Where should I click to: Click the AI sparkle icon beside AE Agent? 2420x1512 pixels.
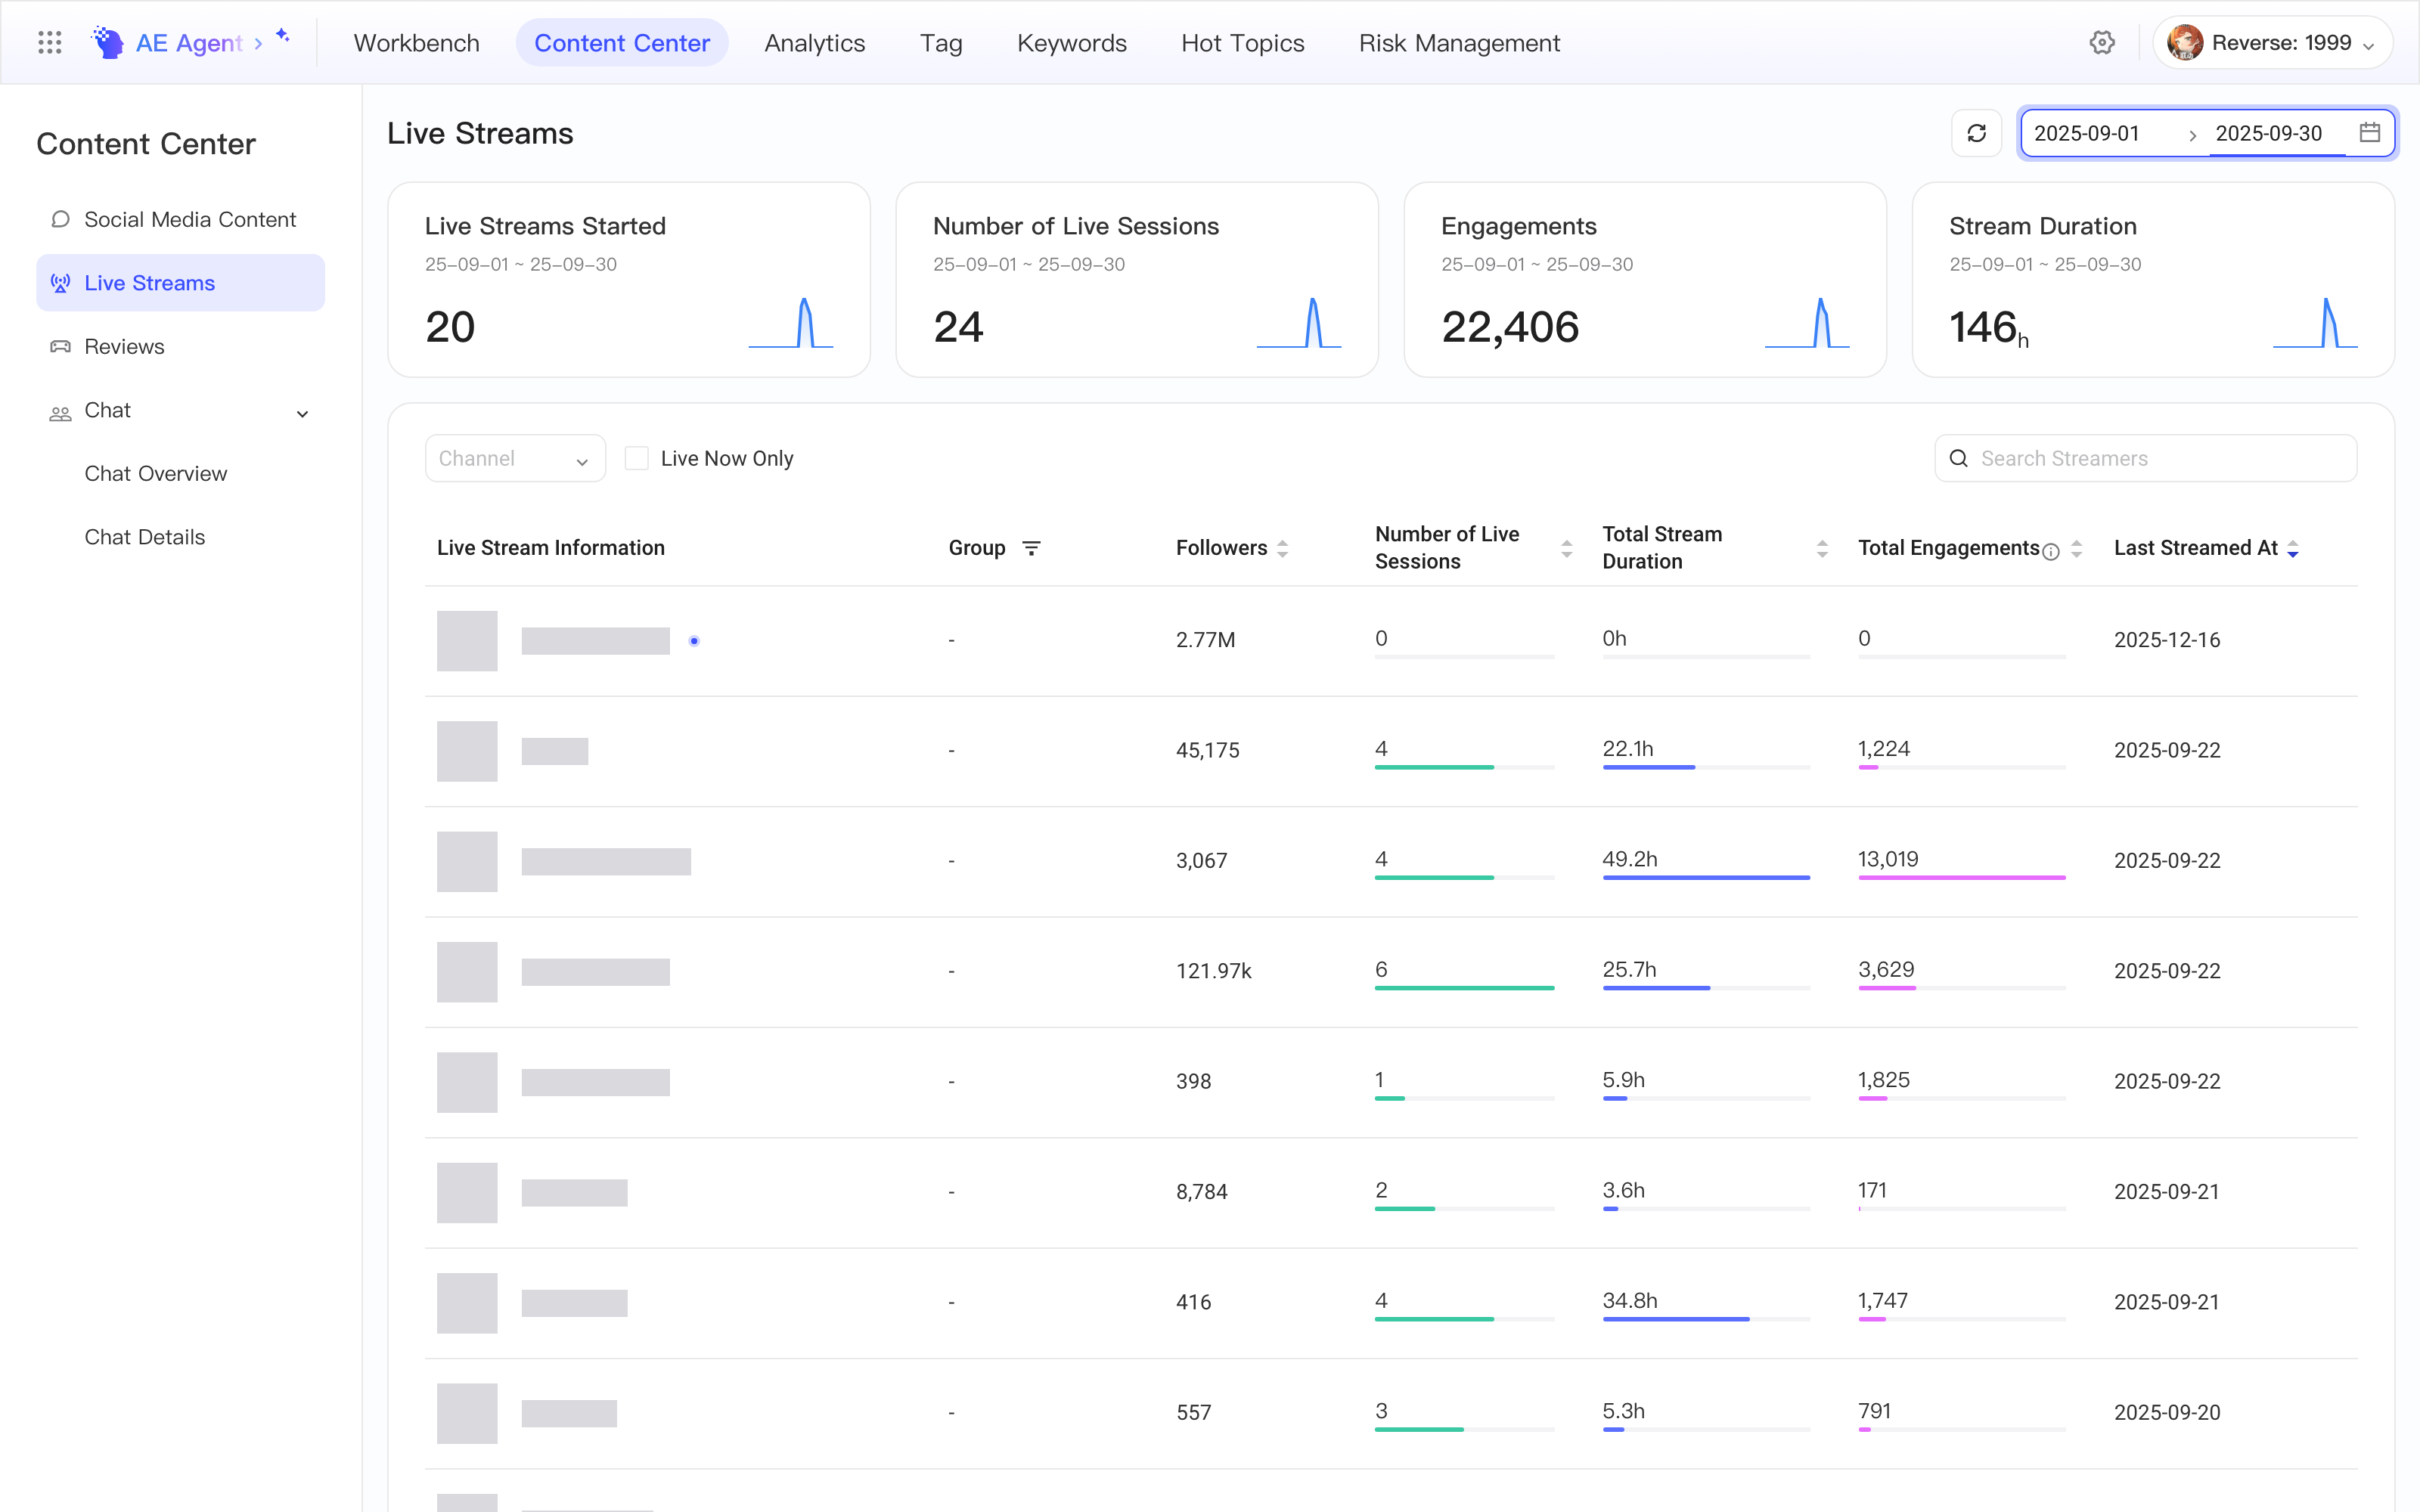click(x=283, y=36)
